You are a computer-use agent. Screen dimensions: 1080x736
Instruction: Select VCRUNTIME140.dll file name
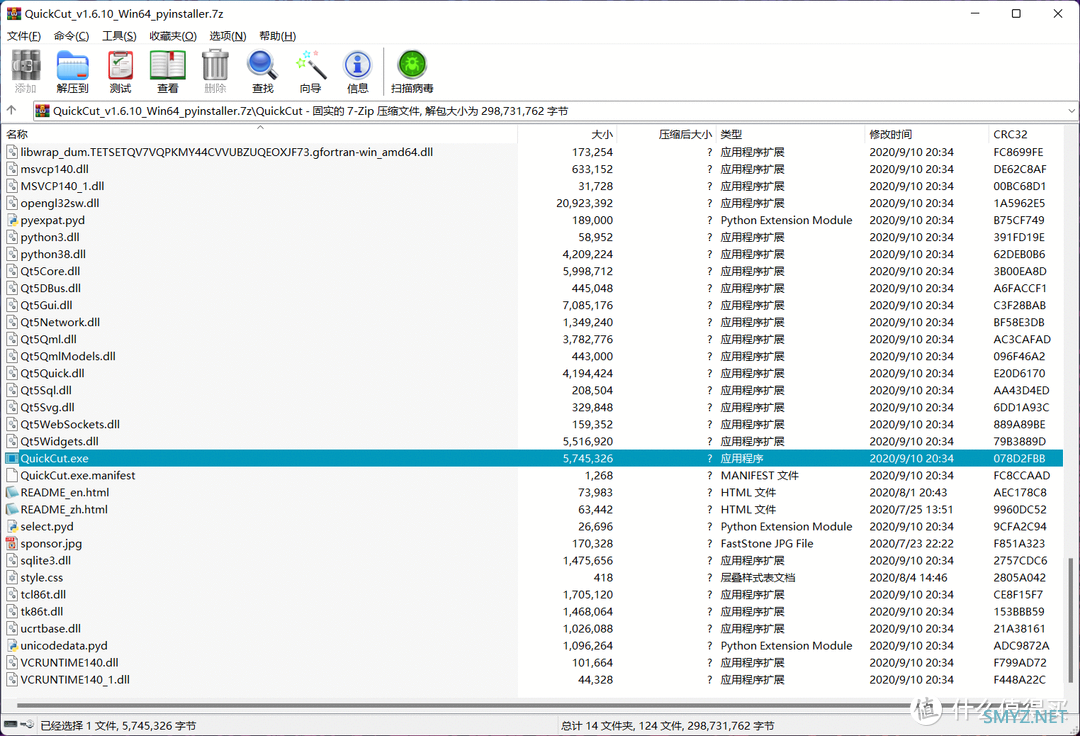point(70,663)
